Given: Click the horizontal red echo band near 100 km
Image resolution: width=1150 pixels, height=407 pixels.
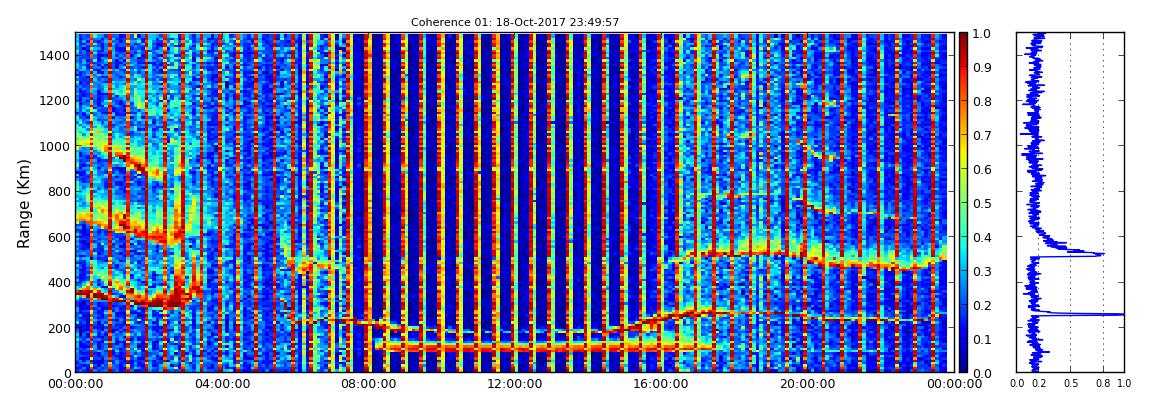Looking at the screenshot, I should (x=543, y=348).
